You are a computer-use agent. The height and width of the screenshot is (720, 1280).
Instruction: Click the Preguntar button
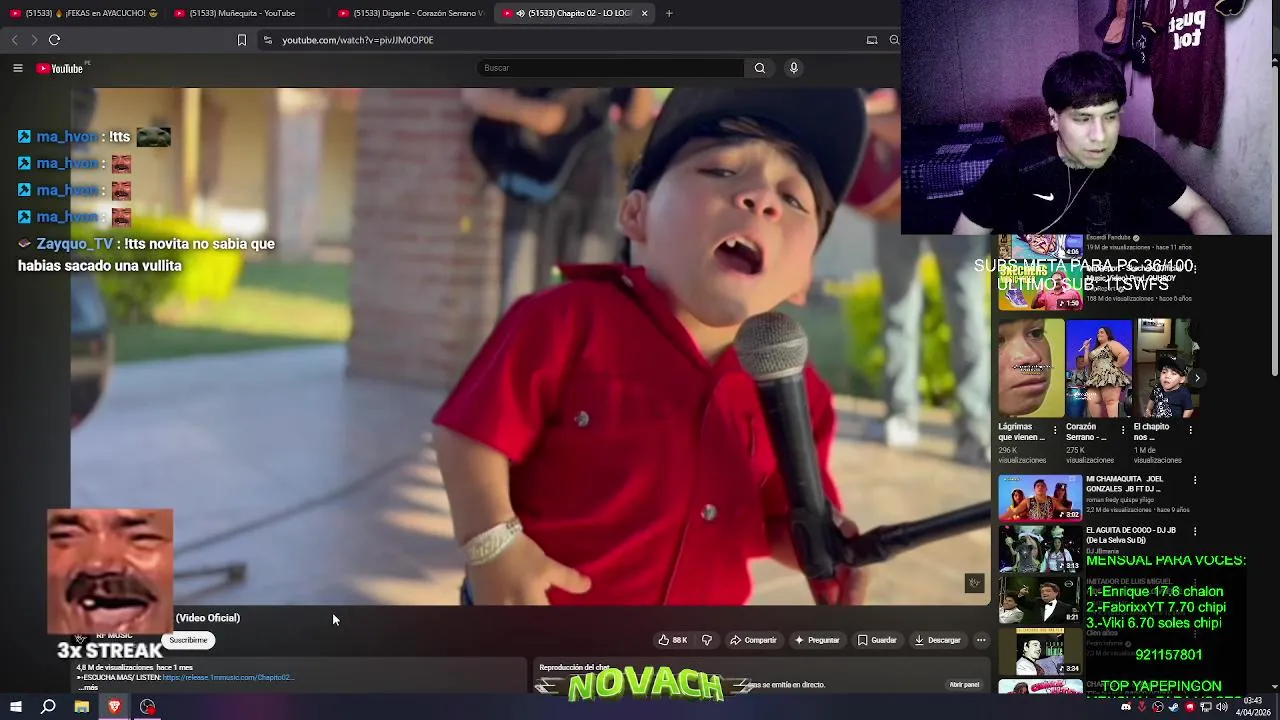pyautogui.click(x=817, y=640)
